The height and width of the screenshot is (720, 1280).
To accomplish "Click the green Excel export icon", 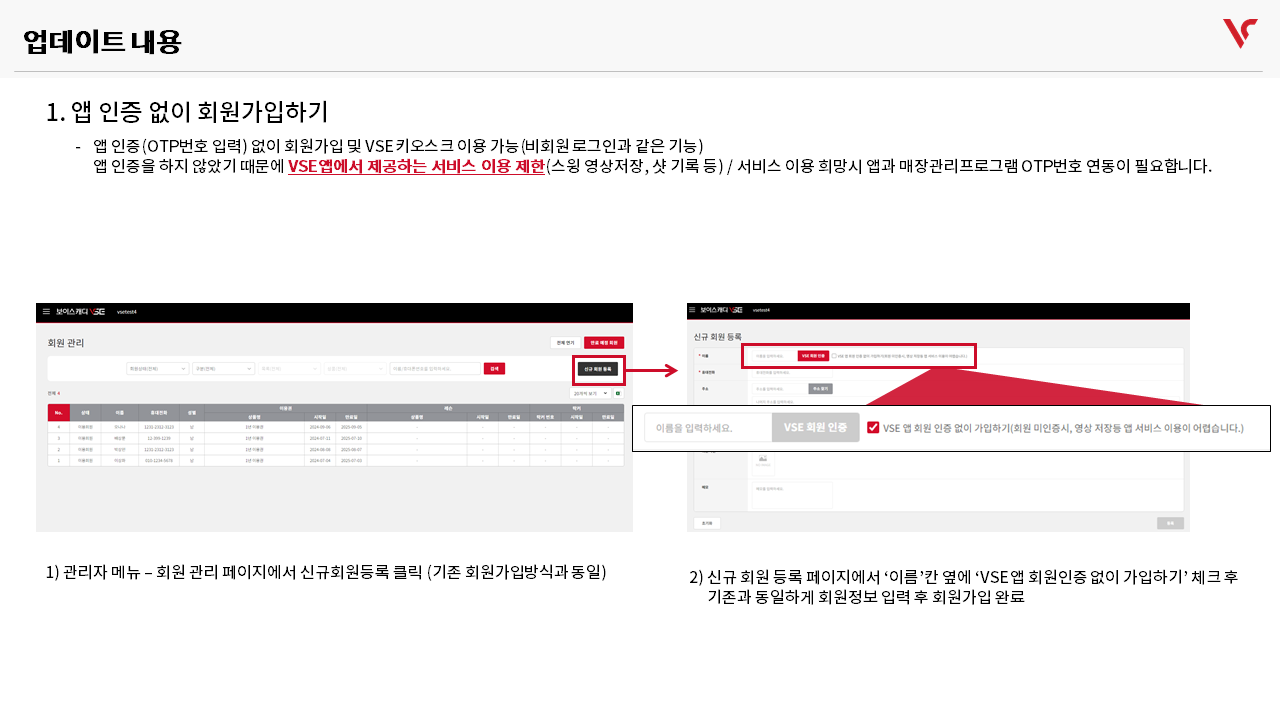I will click(618, 393).
